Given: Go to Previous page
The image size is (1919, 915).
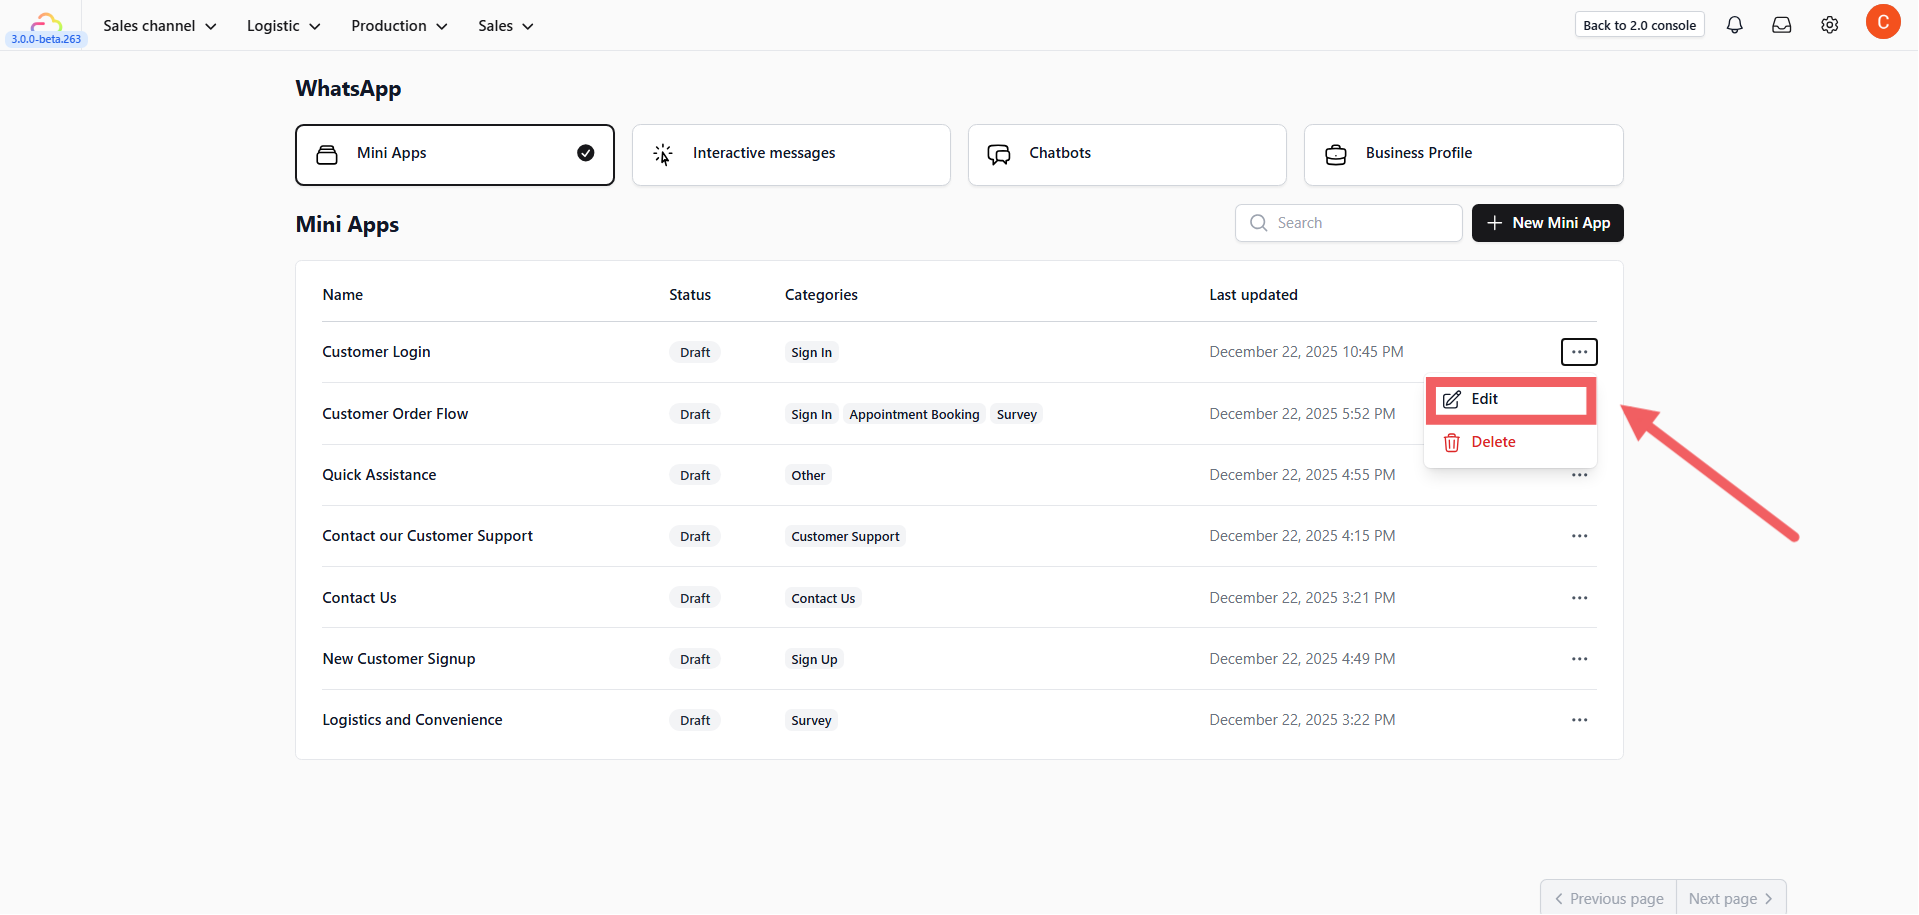Looking at the screenshot, I should pyautogui.click(x=1609, y=898).
